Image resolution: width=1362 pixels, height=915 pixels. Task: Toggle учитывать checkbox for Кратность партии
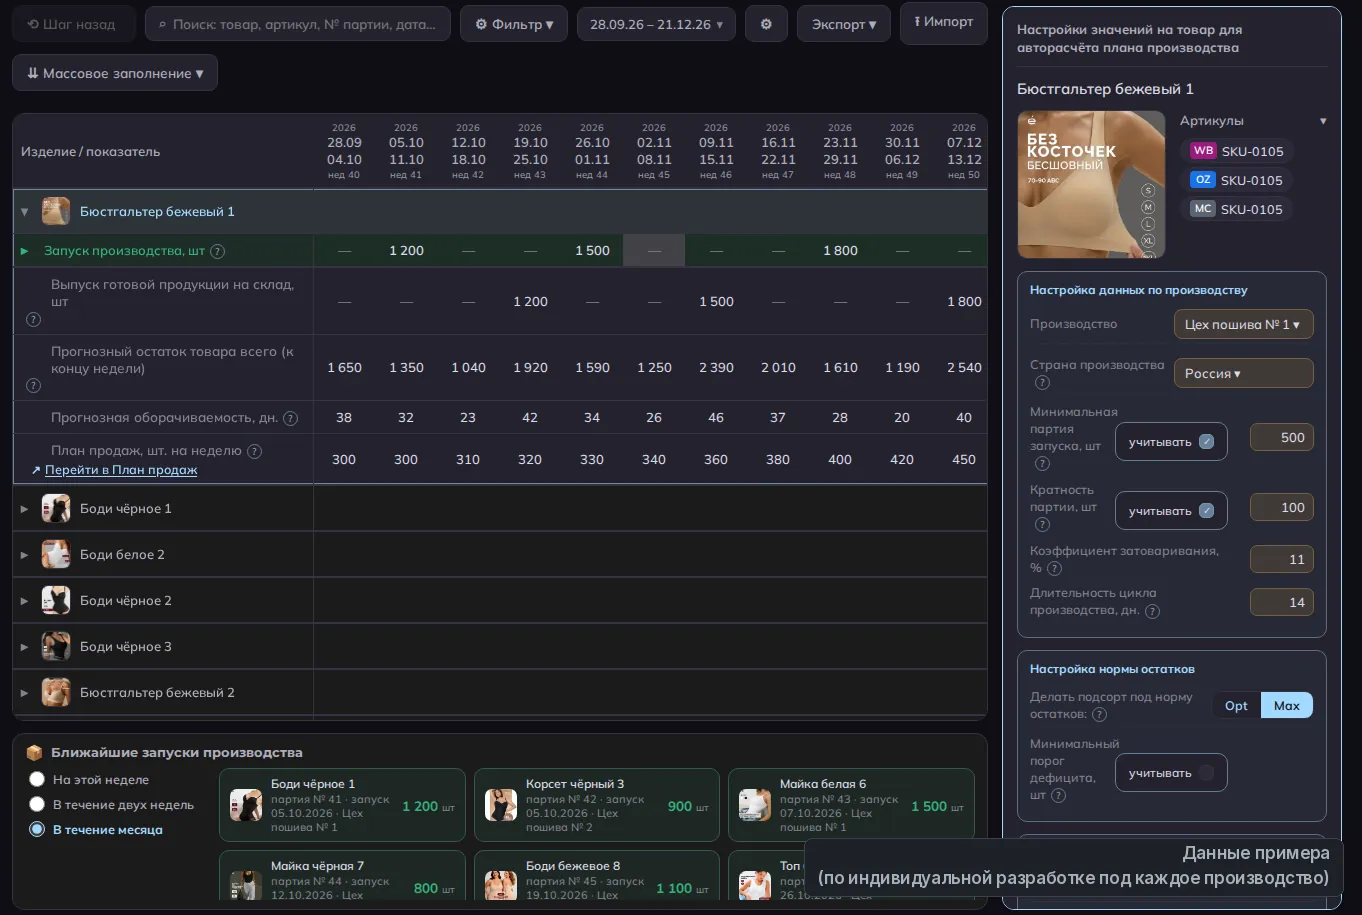(x=1206, y=511)
